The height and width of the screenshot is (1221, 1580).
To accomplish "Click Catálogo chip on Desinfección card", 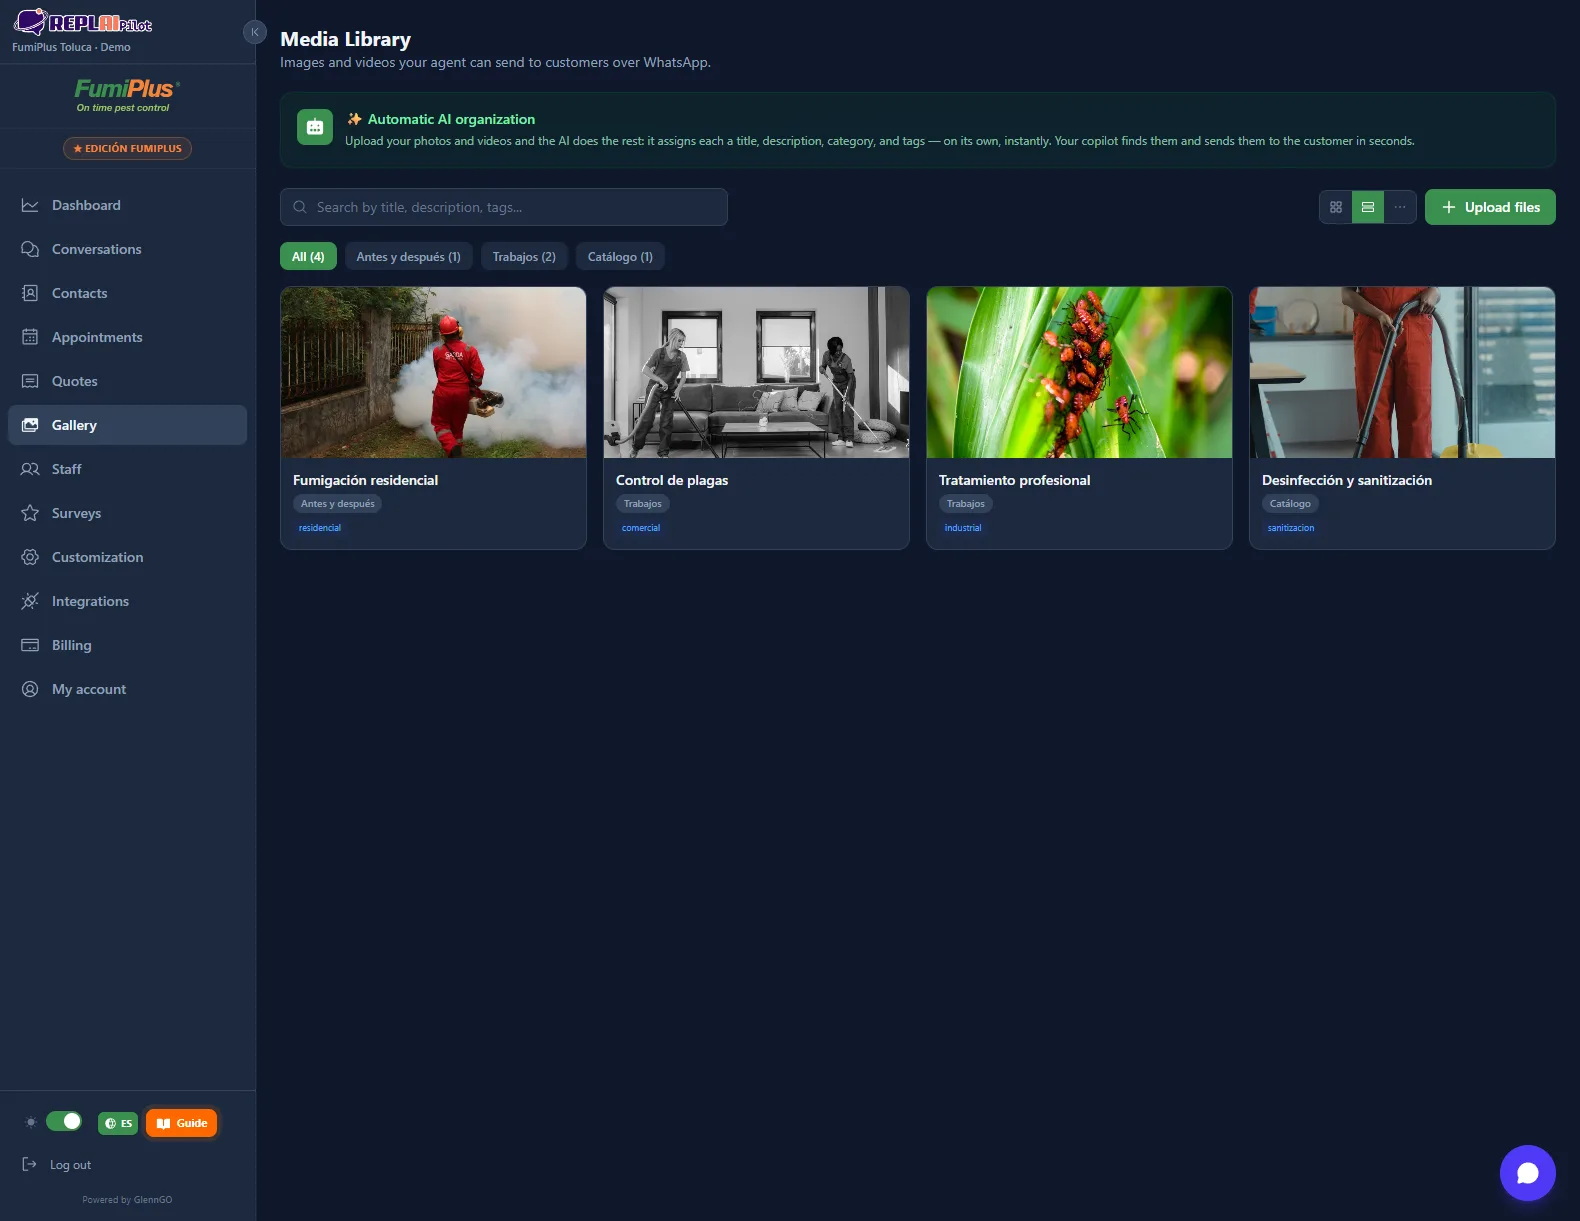I will click(x=1290, y=504).
